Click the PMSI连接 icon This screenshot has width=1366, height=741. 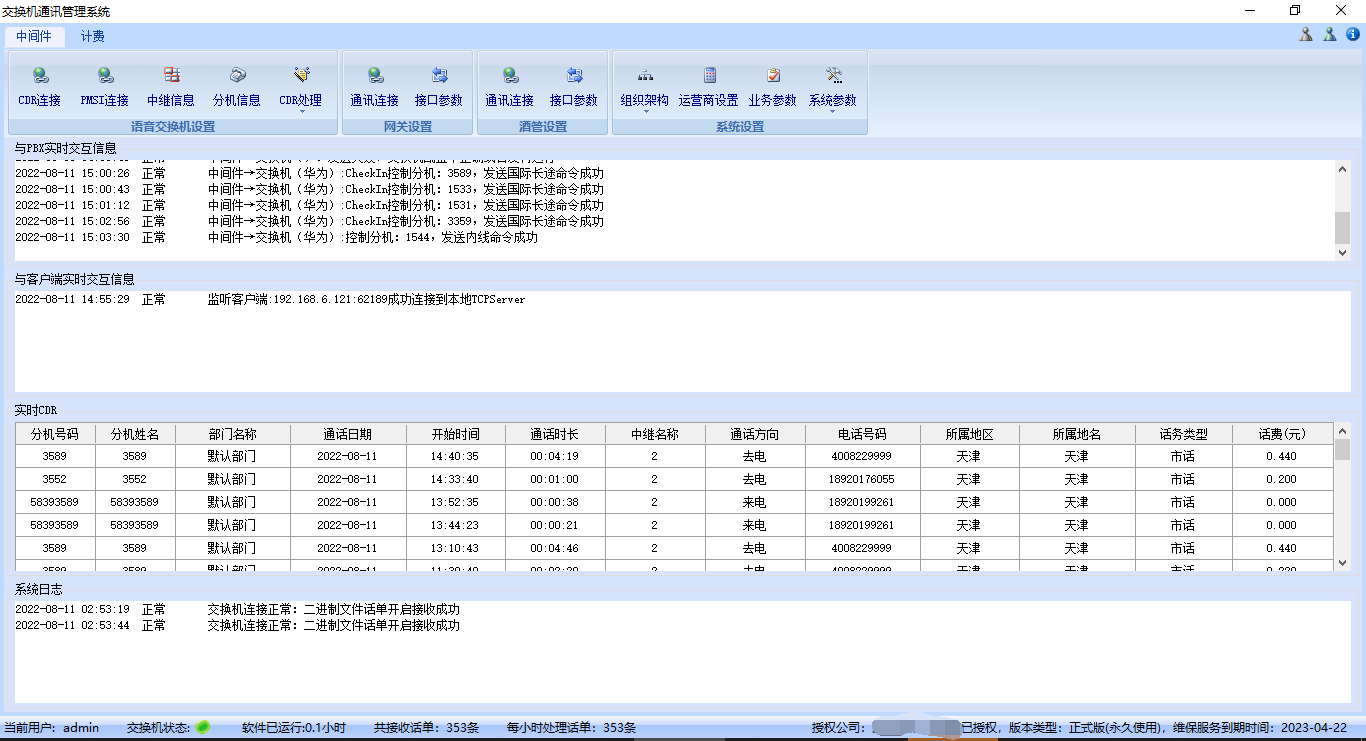tap(104, 86)
